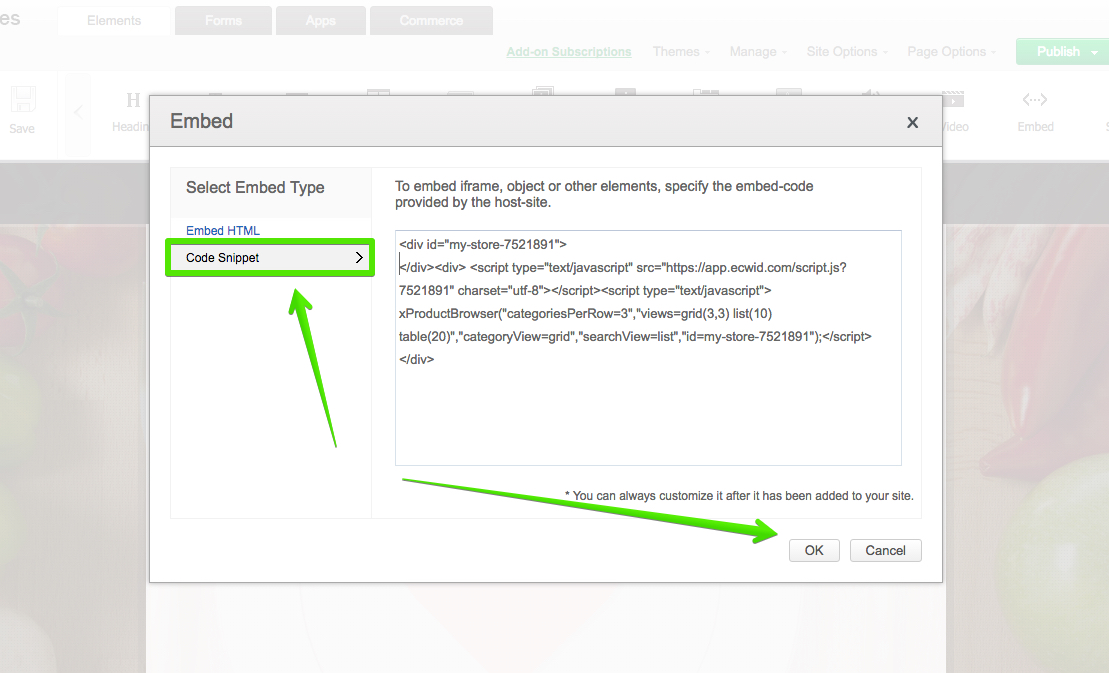Select Code Snippet embed type
1109x673 pixels.
270,257
